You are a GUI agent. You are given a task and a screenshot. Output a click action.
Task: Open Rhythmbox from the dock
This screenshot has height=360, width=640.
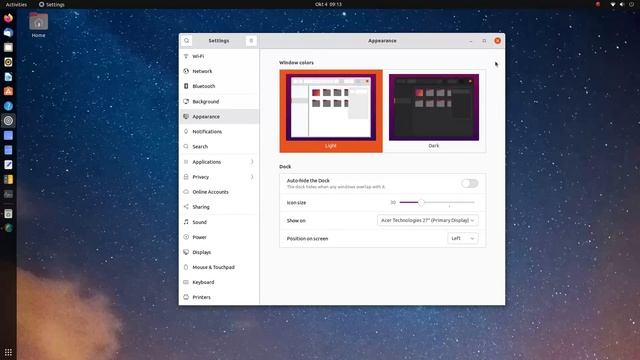point(8,62)
